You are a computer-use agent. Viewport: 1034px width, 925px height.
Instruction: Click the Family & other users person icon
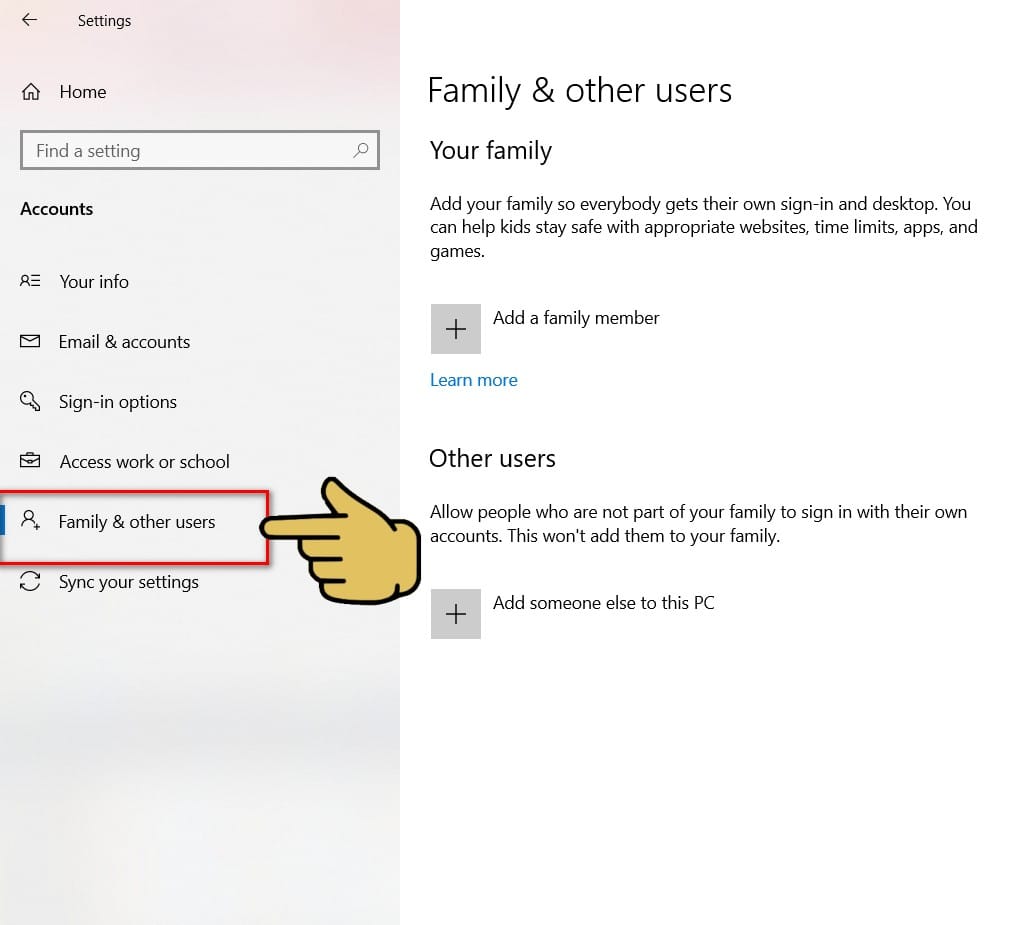click(30, 520)
